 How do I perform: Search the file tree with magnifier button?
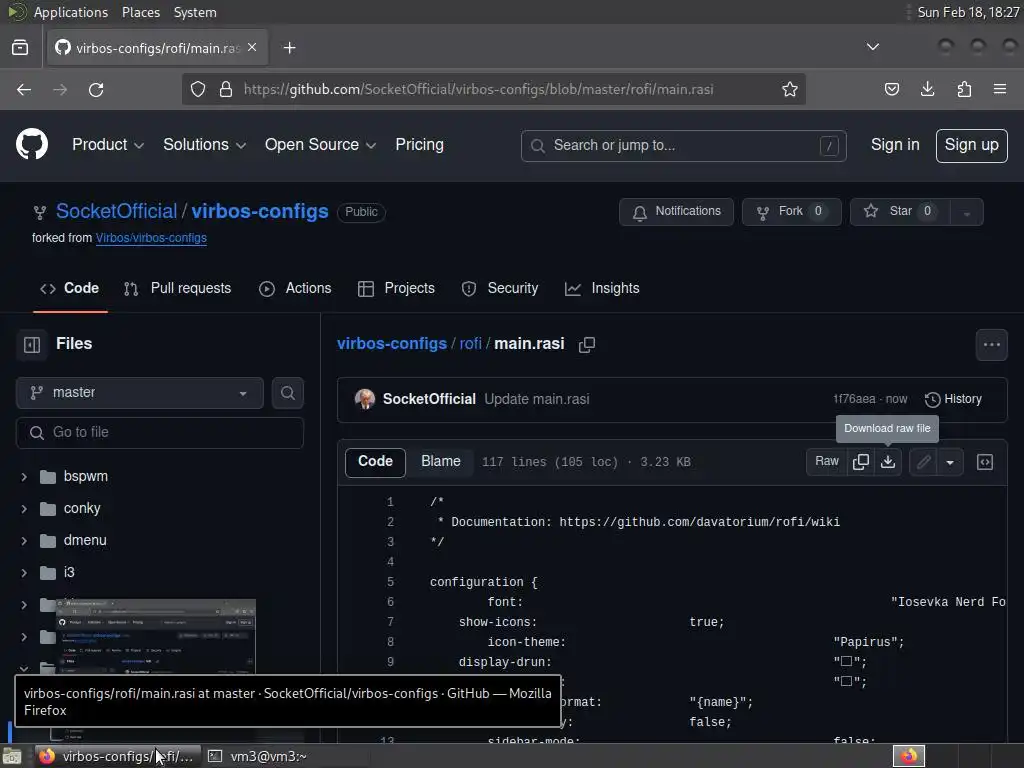tap(287, 392)
